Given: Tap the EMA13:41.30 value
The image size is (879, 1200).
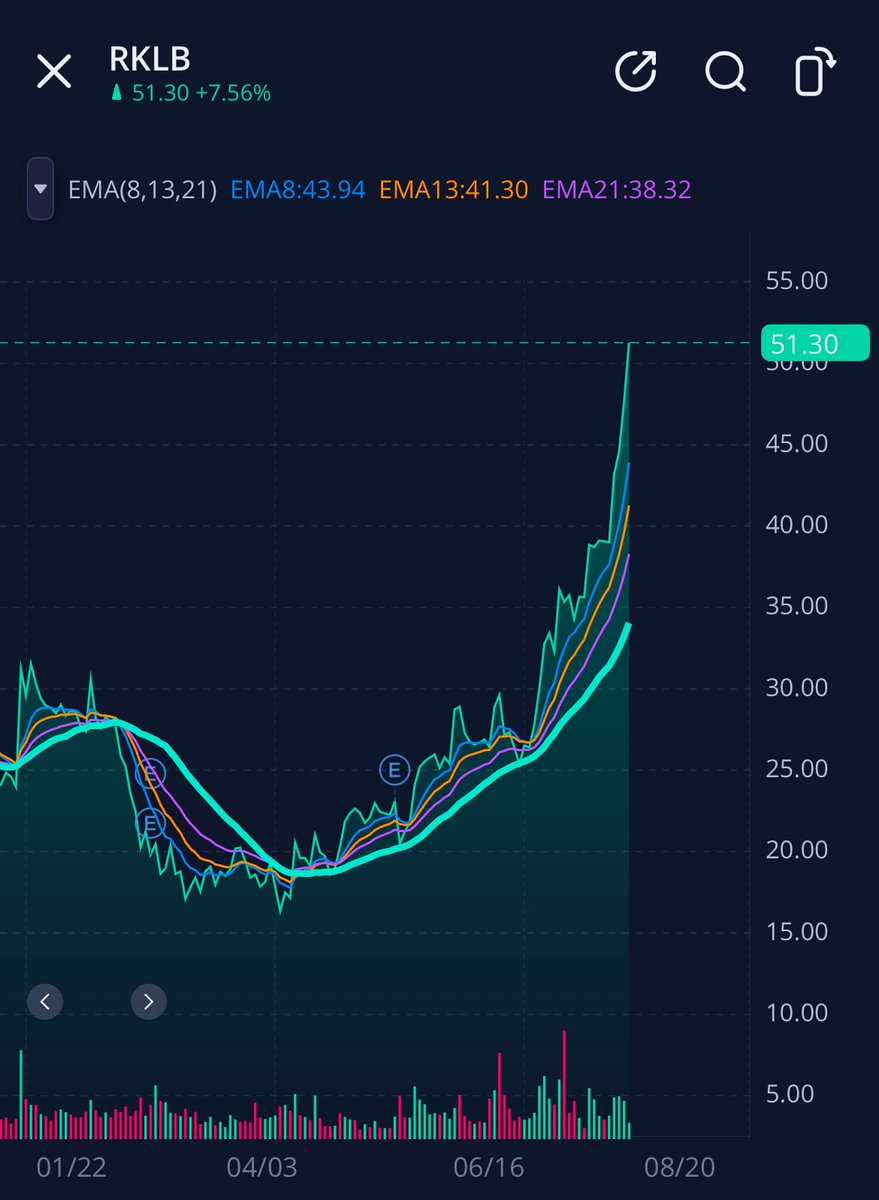Looking at the screenshot, I should pos(454,190).
